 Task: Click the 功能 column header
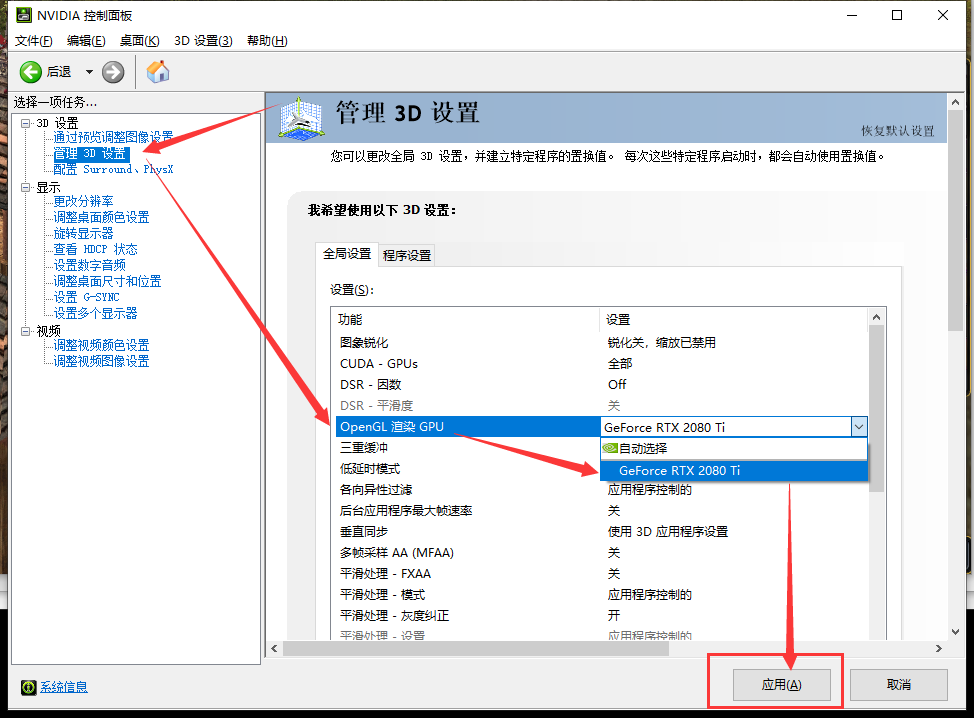(x=465, y=319)
